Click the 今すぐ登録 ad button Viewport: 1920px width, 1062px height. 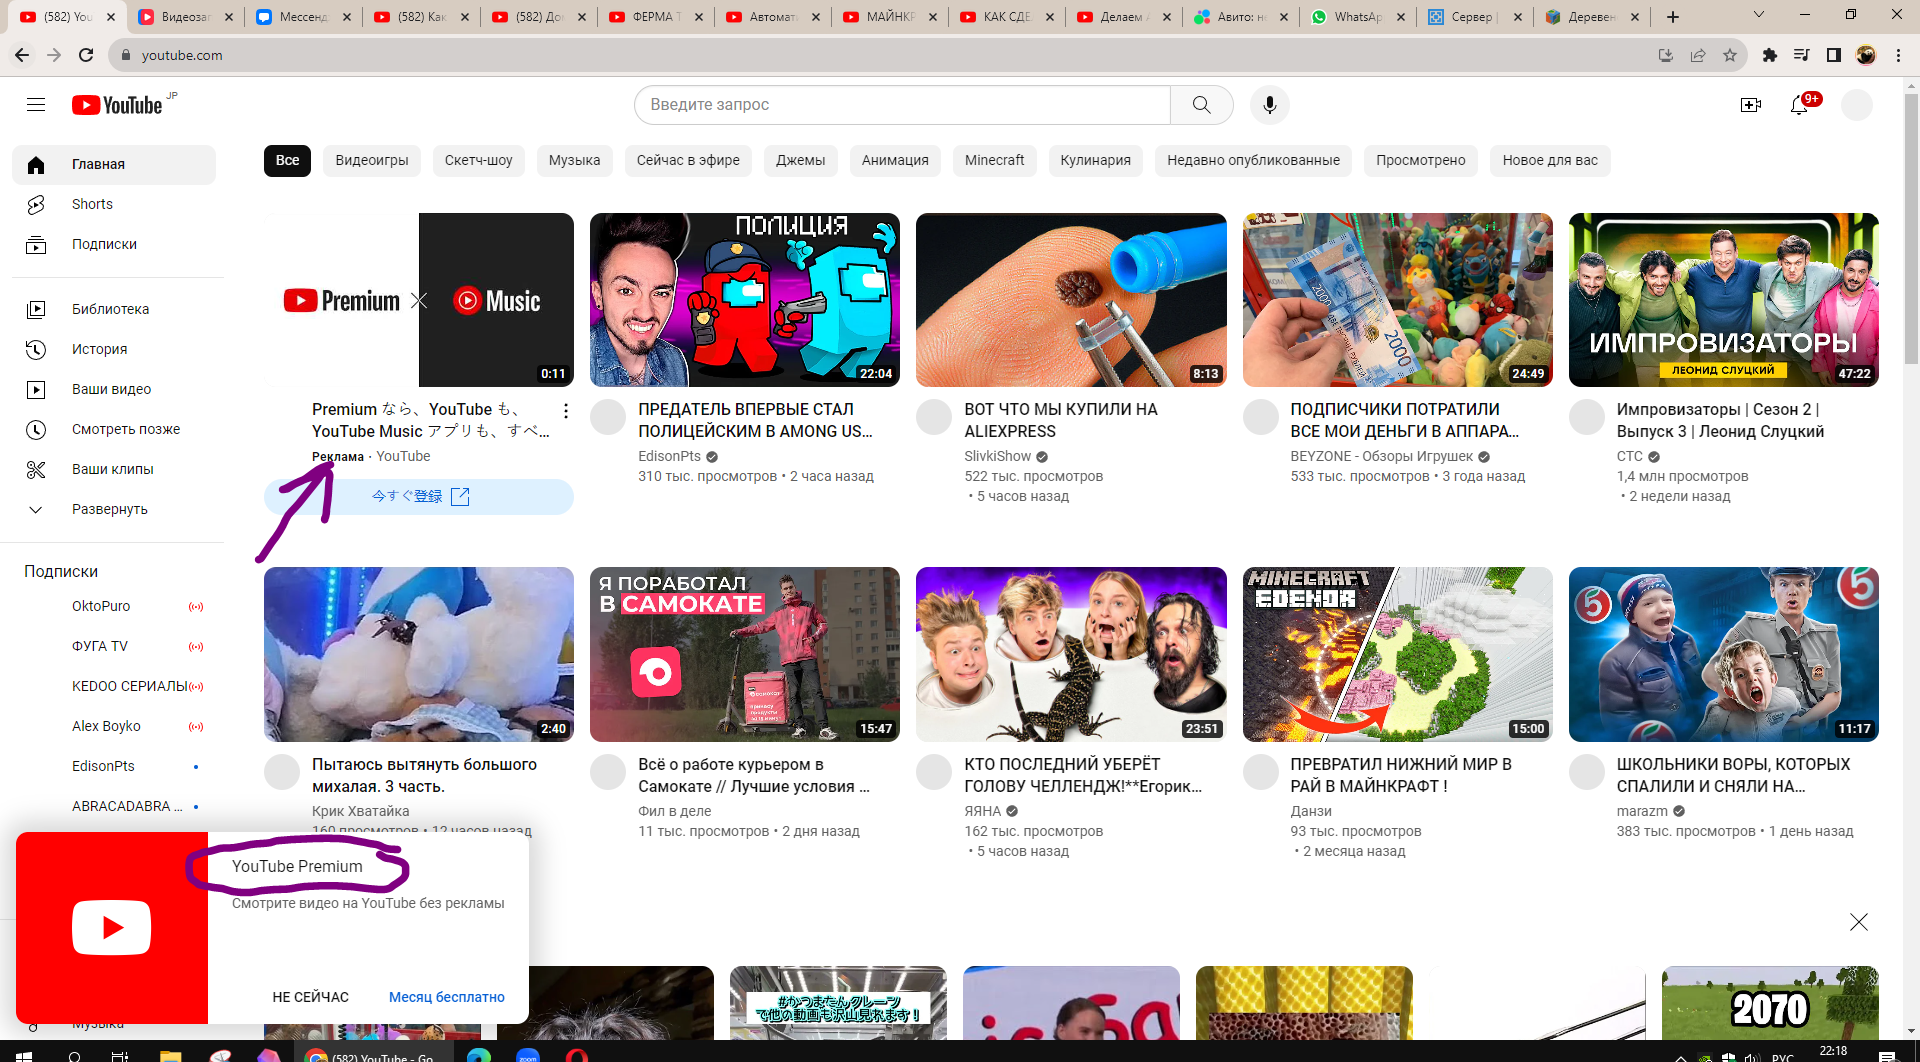click(x=419, y=497)
